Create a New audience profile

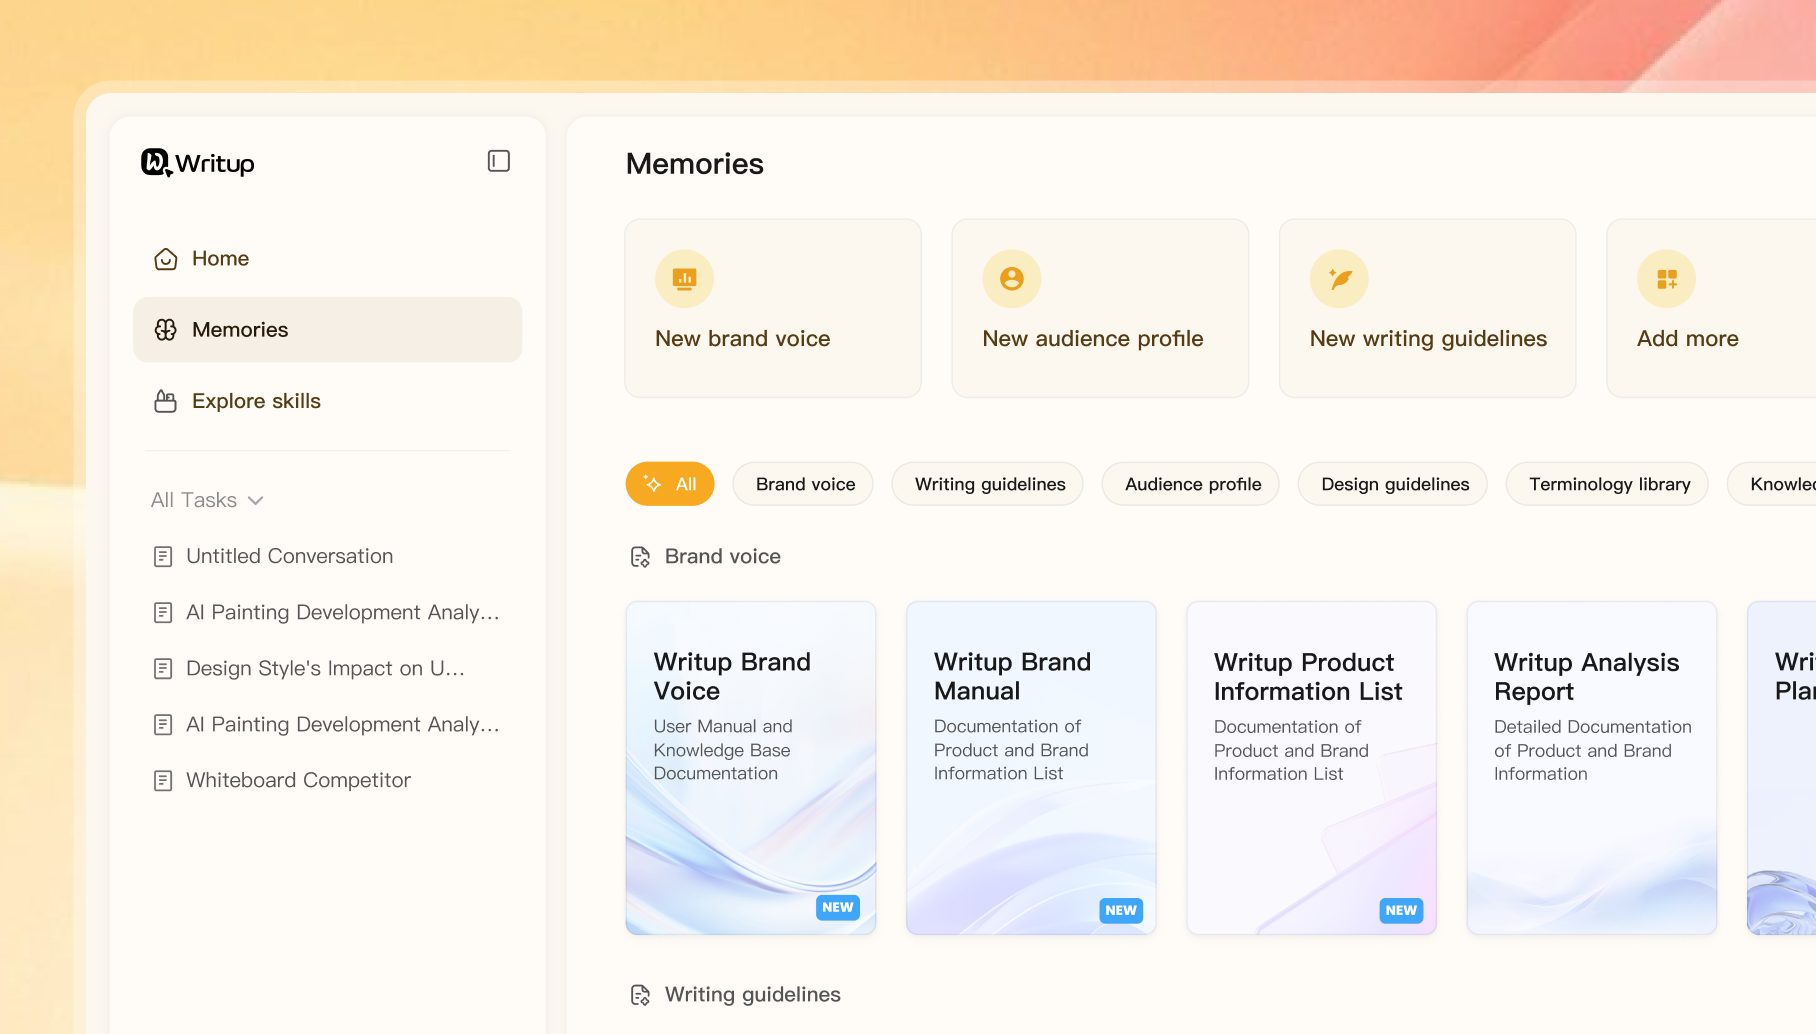click(1100, 308)
